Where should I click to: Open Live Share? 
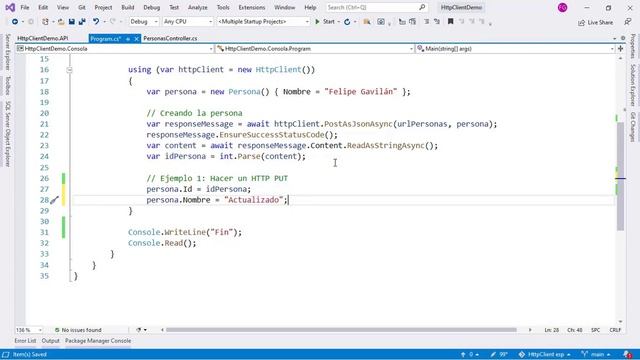point(595,22)
